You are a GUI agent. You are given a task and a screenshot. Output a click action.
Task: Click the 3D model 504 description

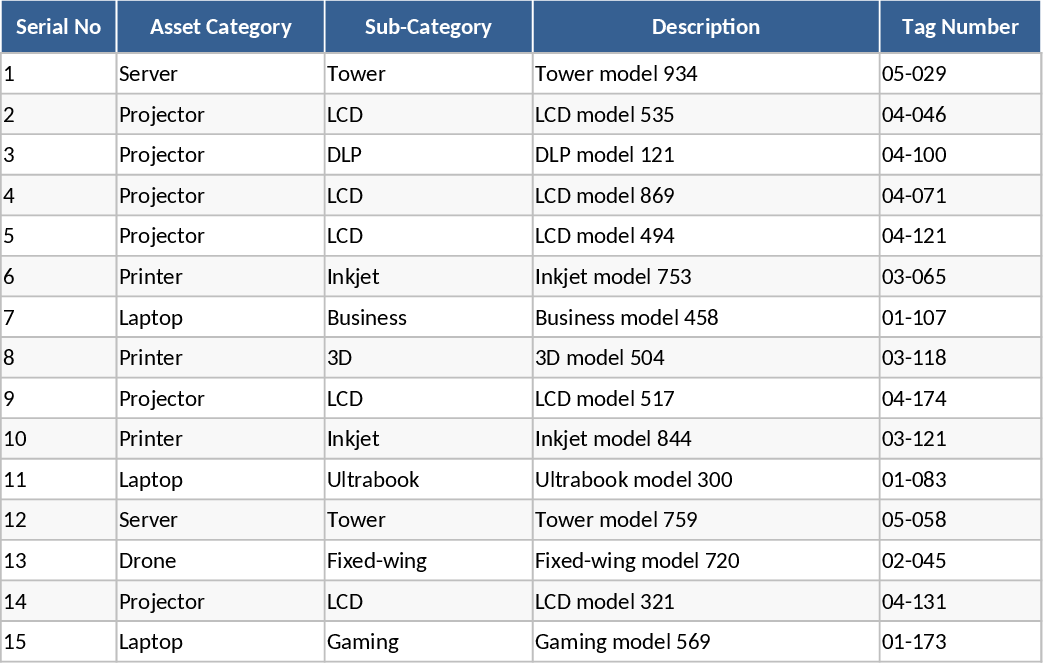tap(600, 358)
